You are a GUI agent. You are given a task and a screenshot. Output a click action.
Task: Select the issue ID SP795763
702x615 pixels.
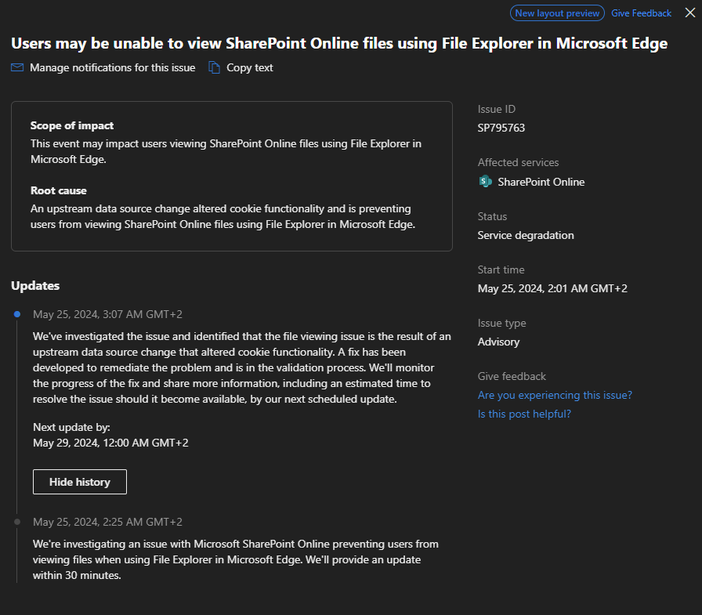point(501,128)
